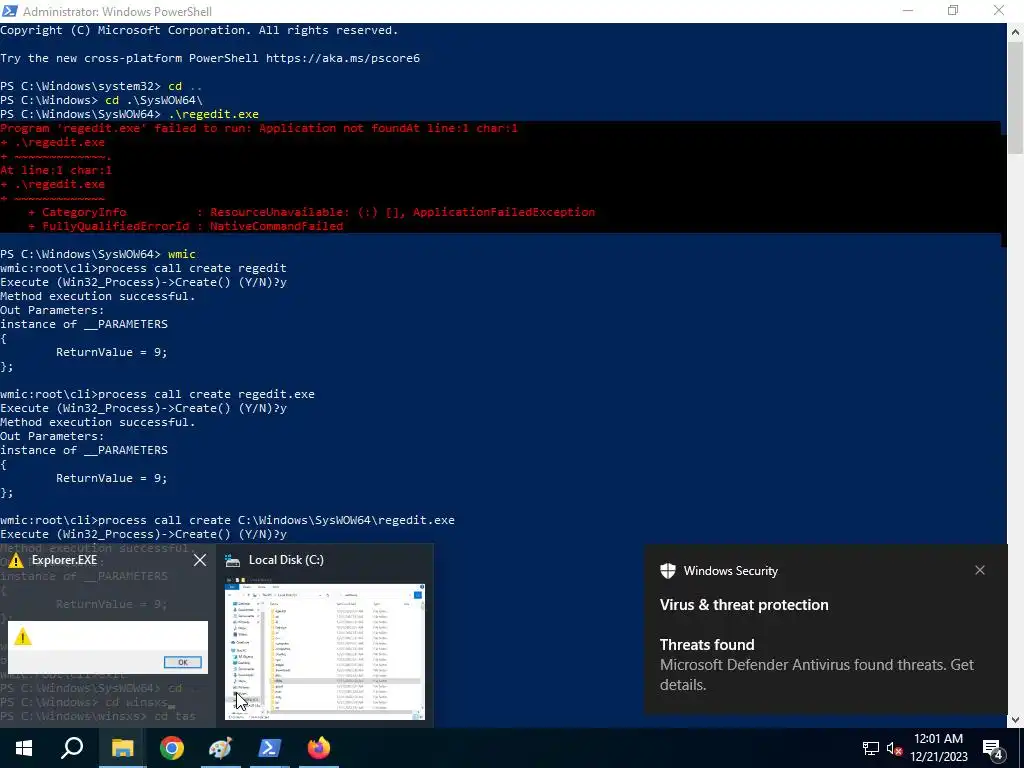Open the Action Center notifications icon
Image resolution: width=1024 pixels, height=768 pixels.
tap(993, 748)
